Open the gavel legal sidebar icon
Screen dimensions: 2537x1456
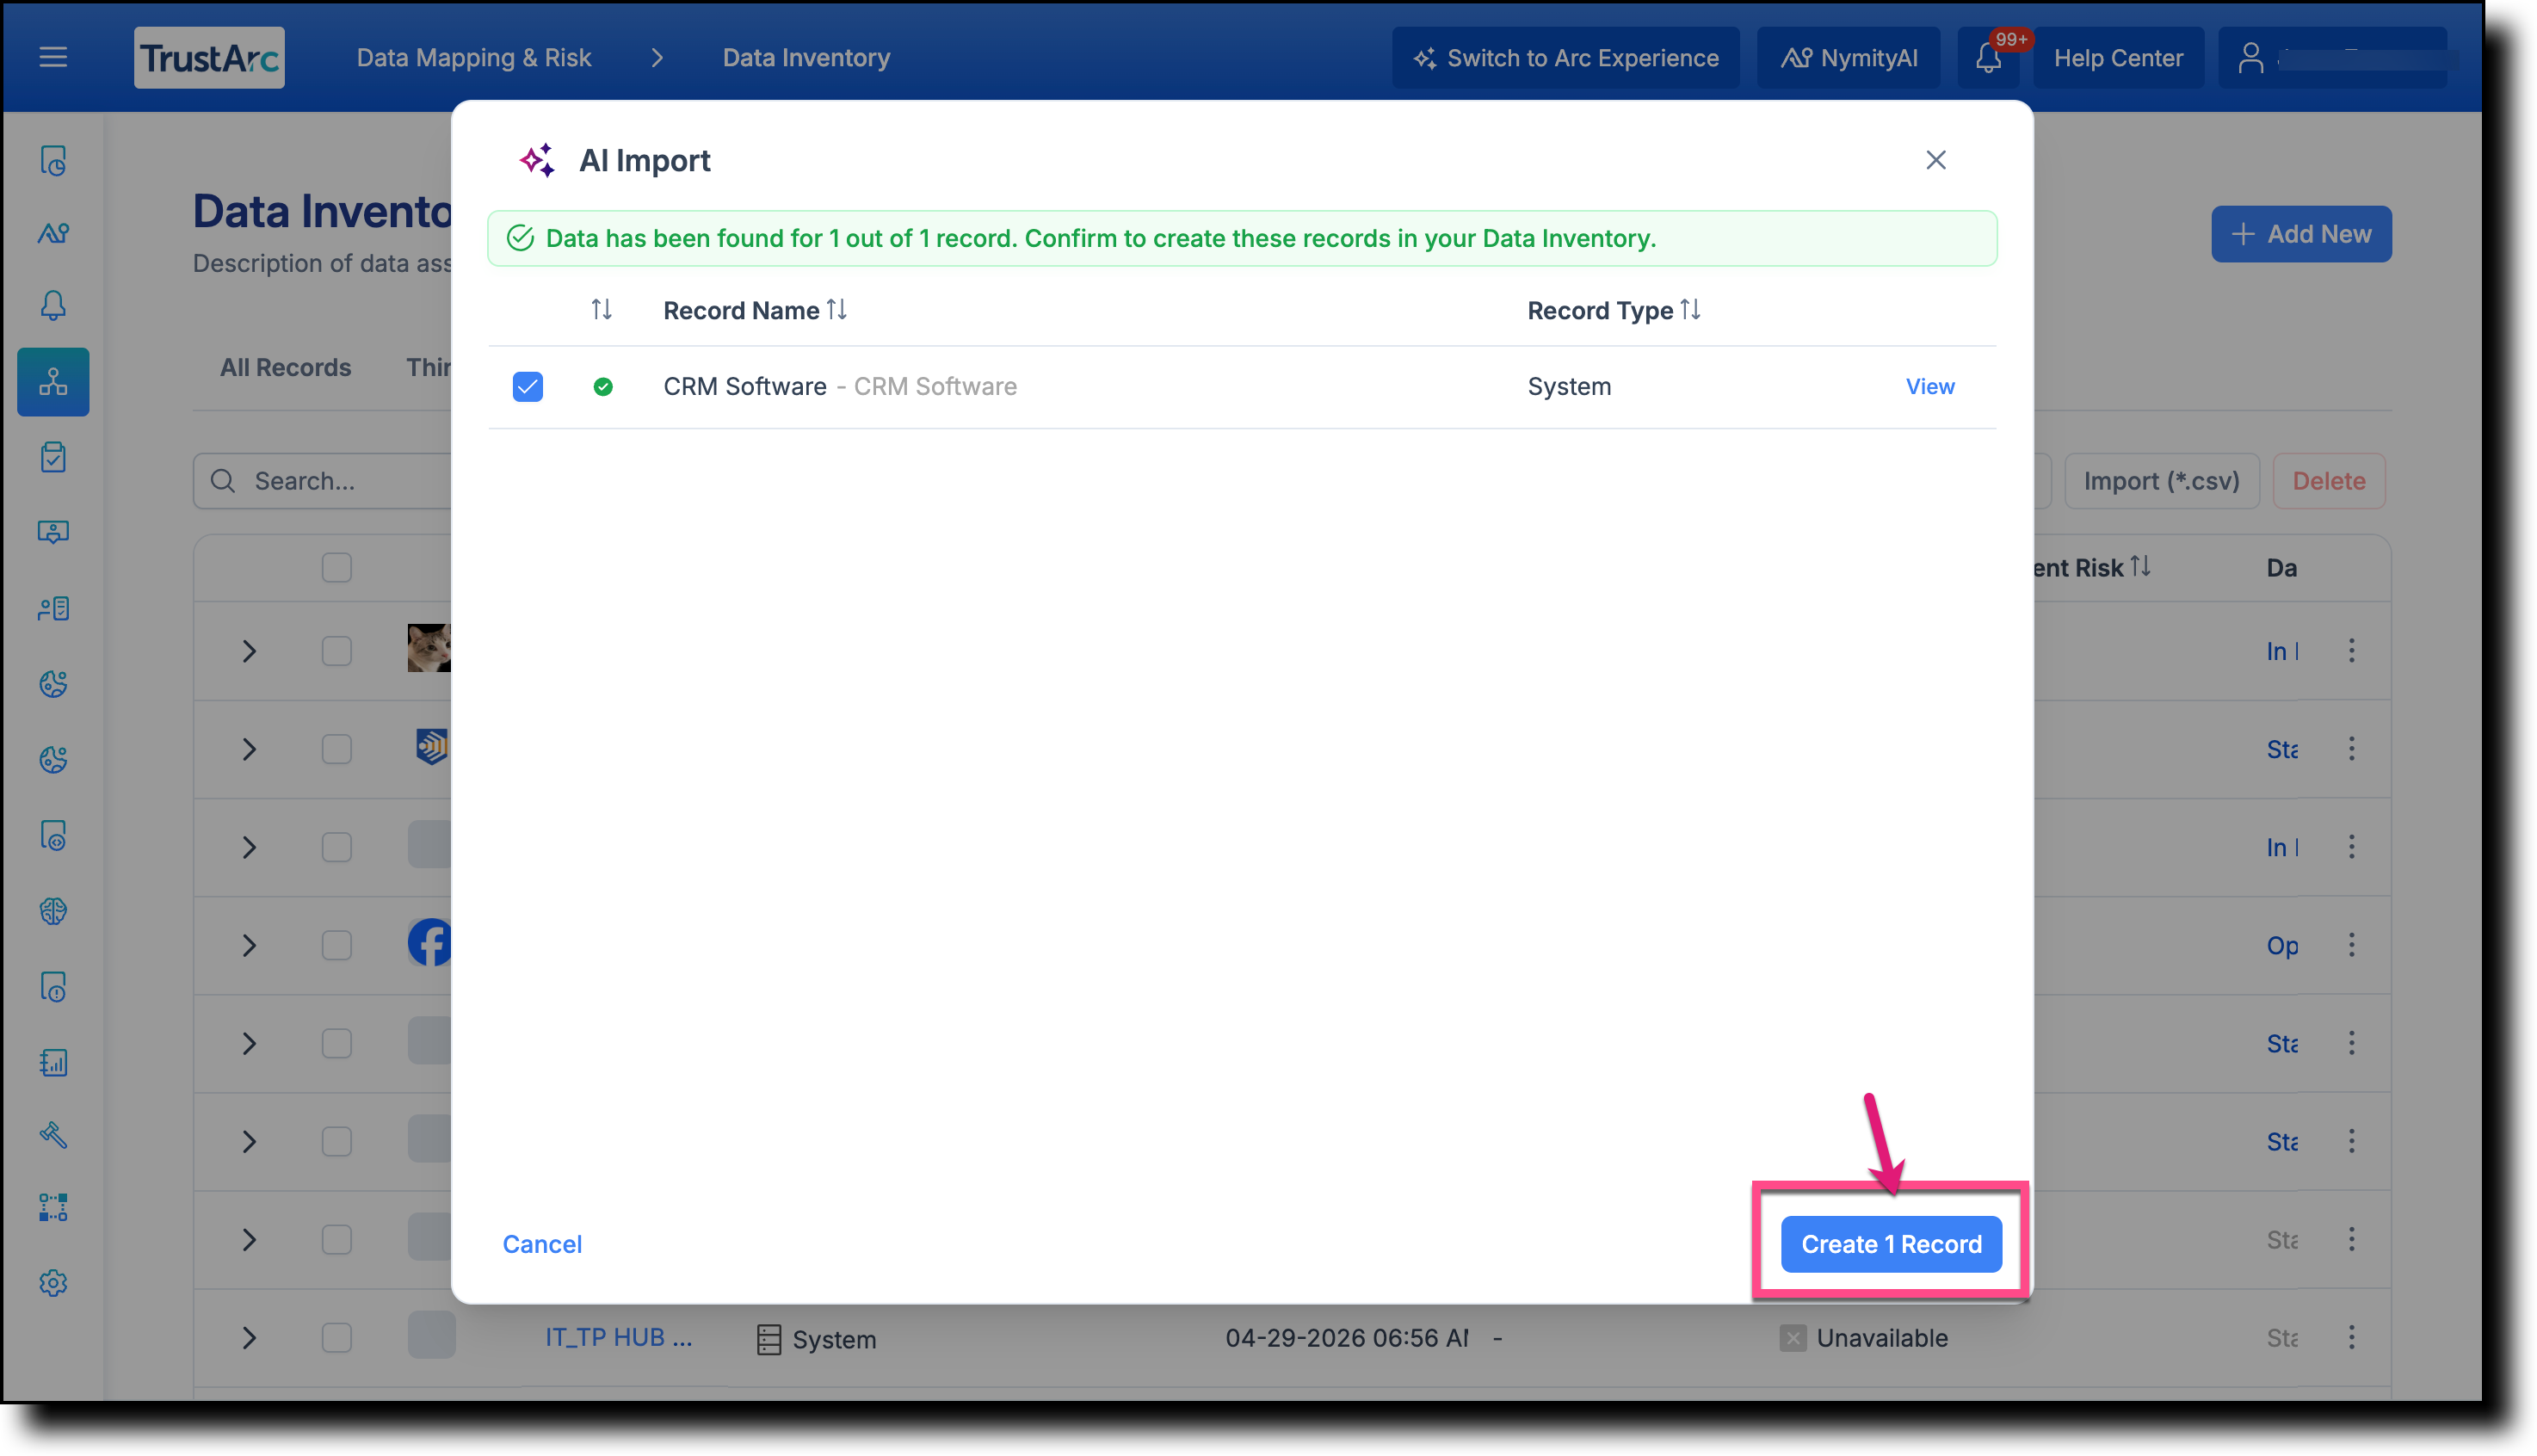pyautogui.click(x=53, y=1135)
